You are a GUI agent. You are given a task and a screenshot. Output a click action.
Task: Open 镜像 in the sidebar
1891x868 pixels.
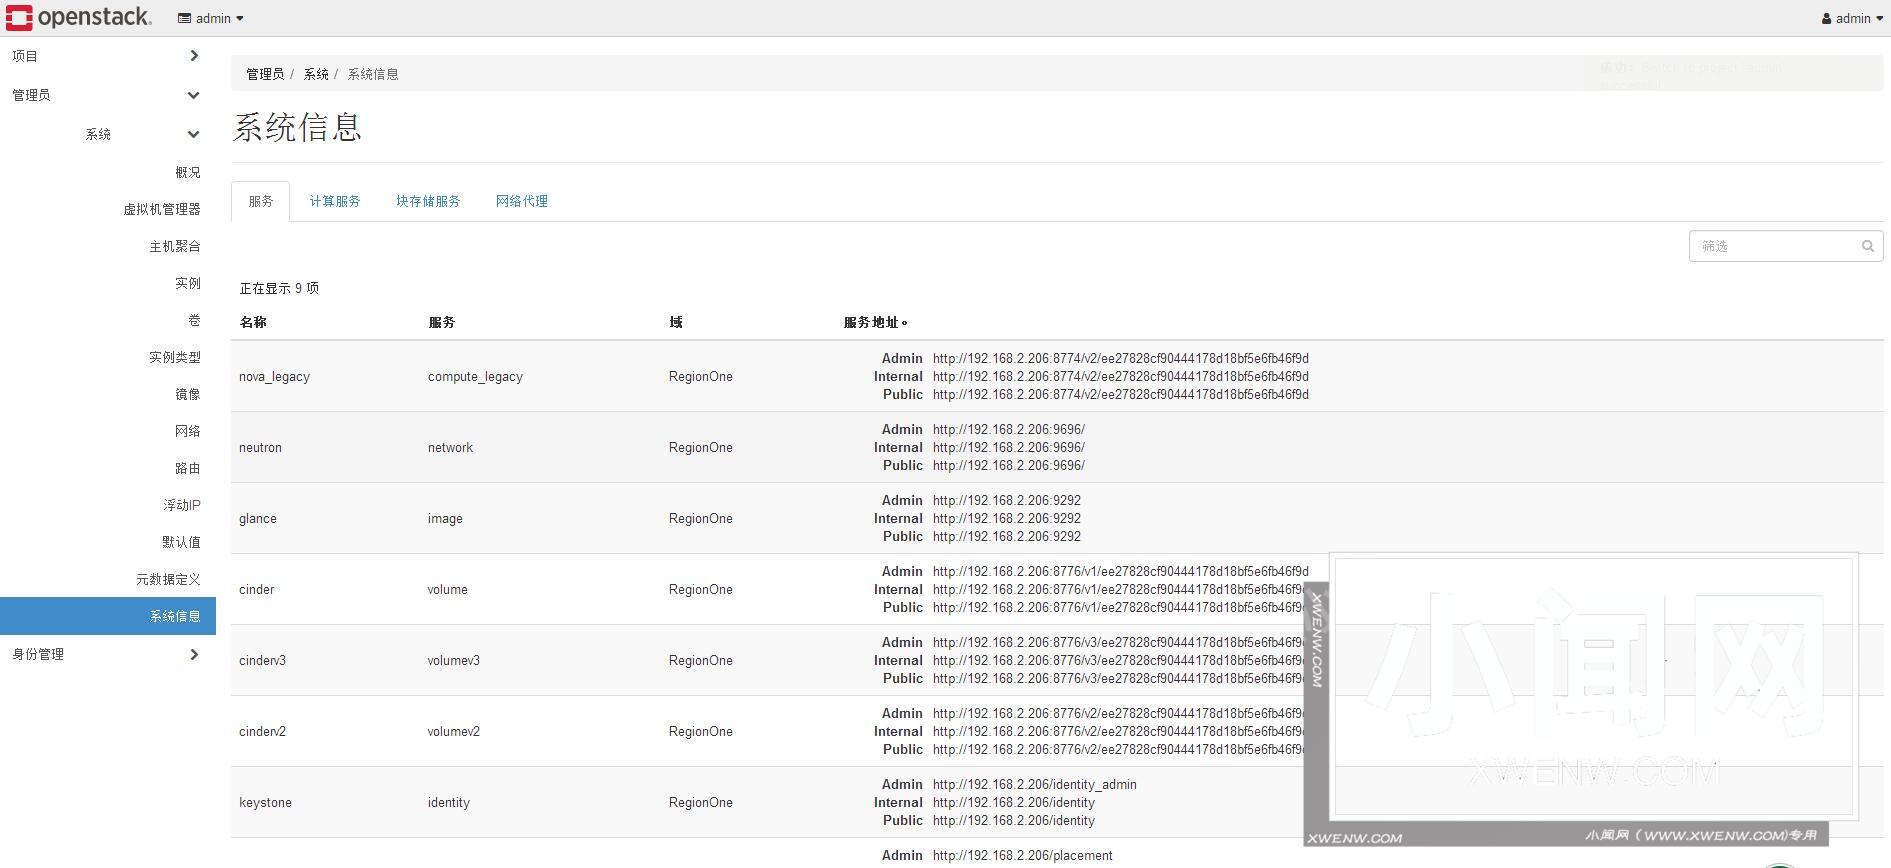pyautogui.click(x=188, y=394)
